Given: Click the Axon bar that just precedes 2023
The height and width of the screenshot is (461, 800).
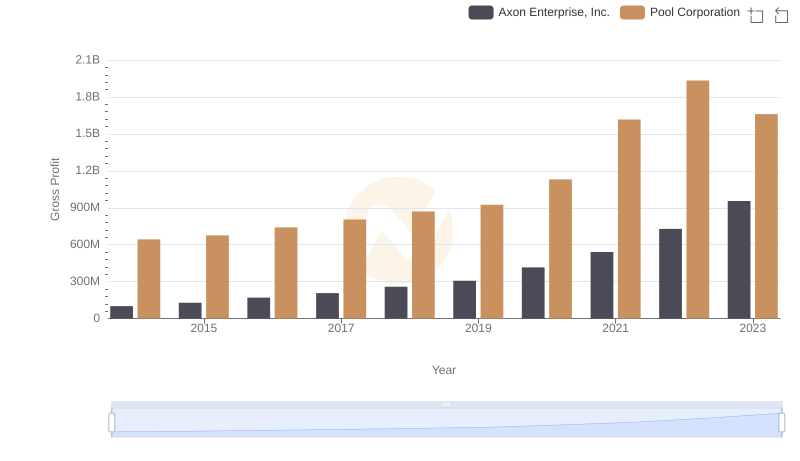Looking at the screenshot, I should 670,274.
